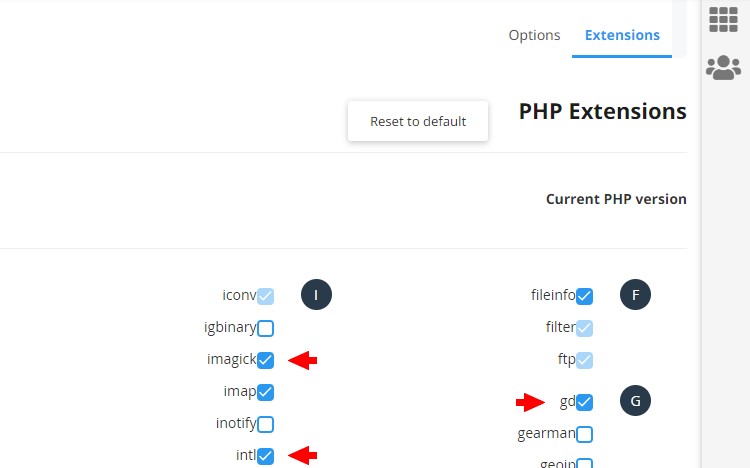
Task: Switch to the Options tab
Action: point(534,35)
